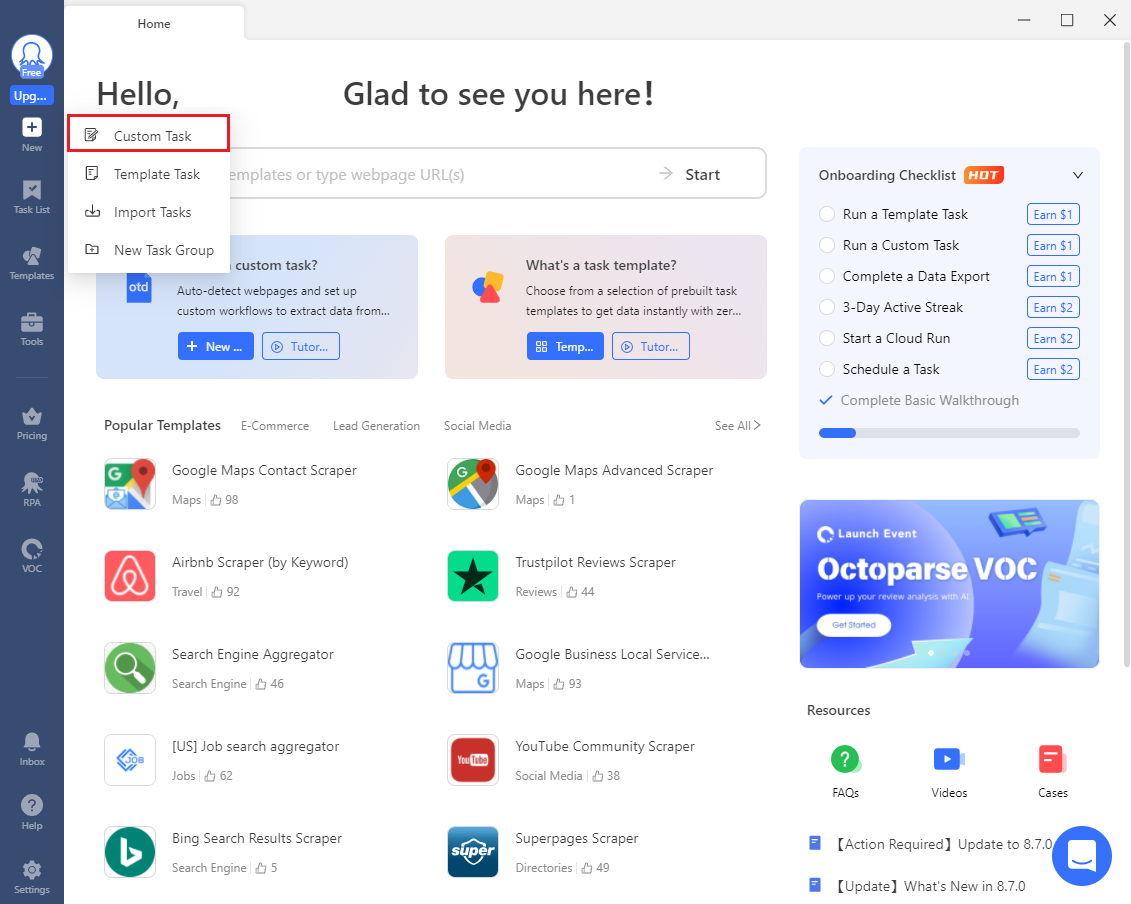The width and height of the screenshot is (1131, 904).
Task: Open Pricing in sidebar
Action: click(32, 424)
